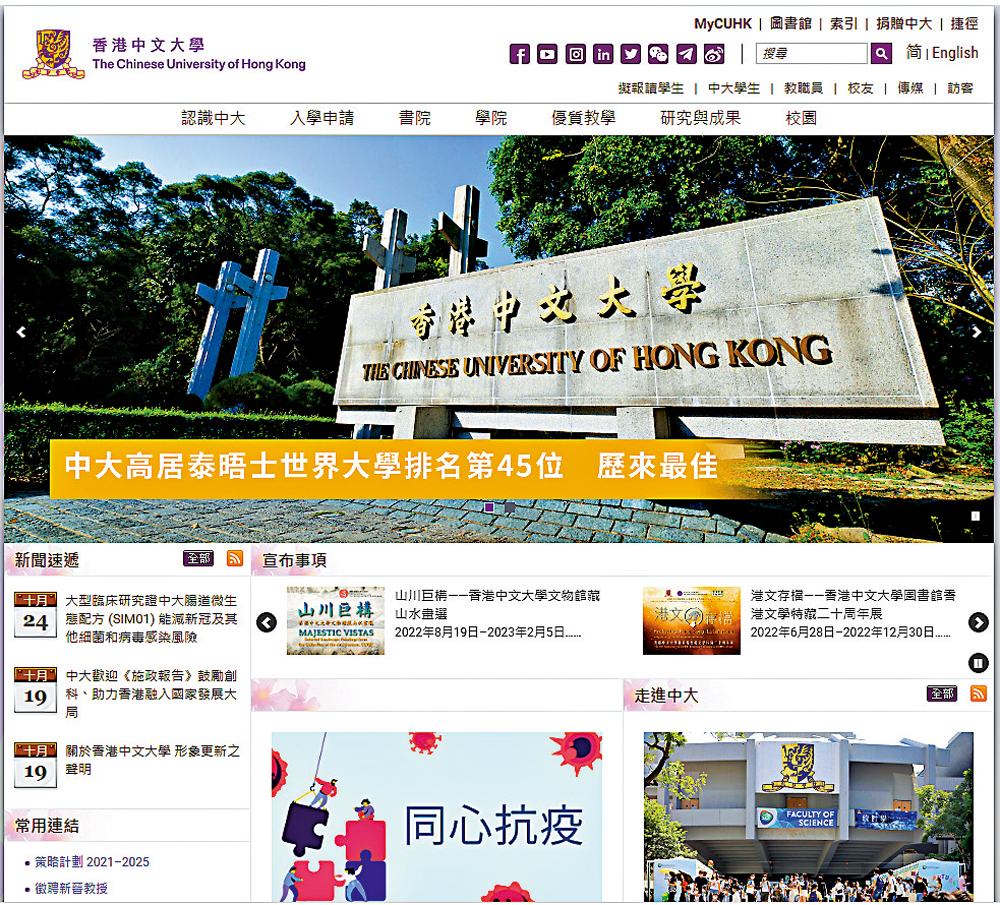
Task: Open the 校友 audience link
Action: (x=860, y=88)
